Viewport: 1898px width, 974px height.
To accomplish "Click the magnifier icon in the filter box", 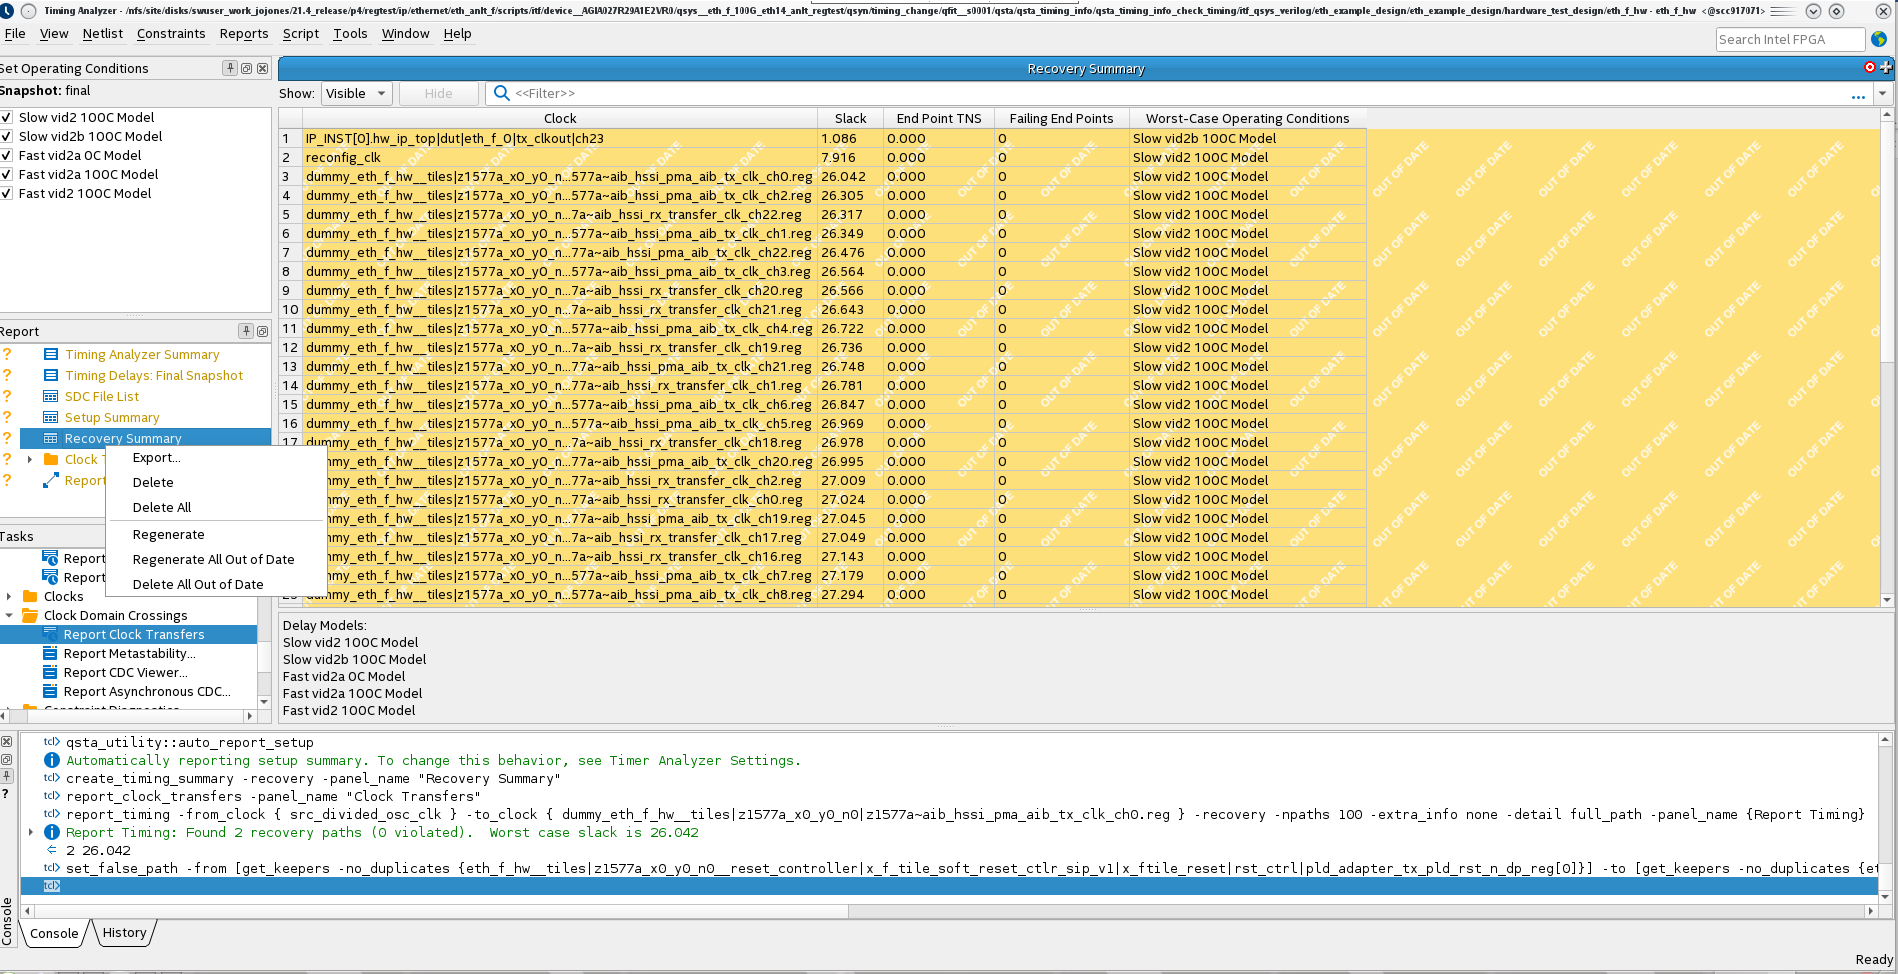I will [502, 93].
